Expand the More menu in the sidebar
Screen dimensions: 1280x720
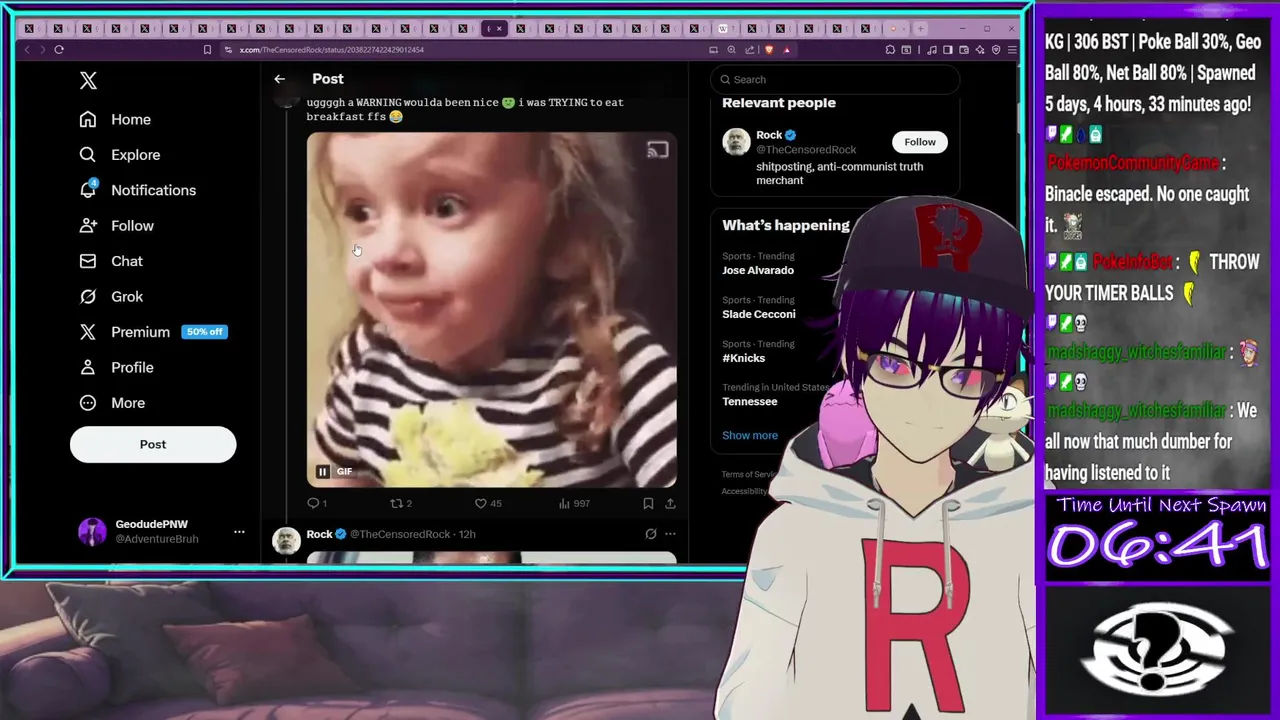click(x=111, y=403)
